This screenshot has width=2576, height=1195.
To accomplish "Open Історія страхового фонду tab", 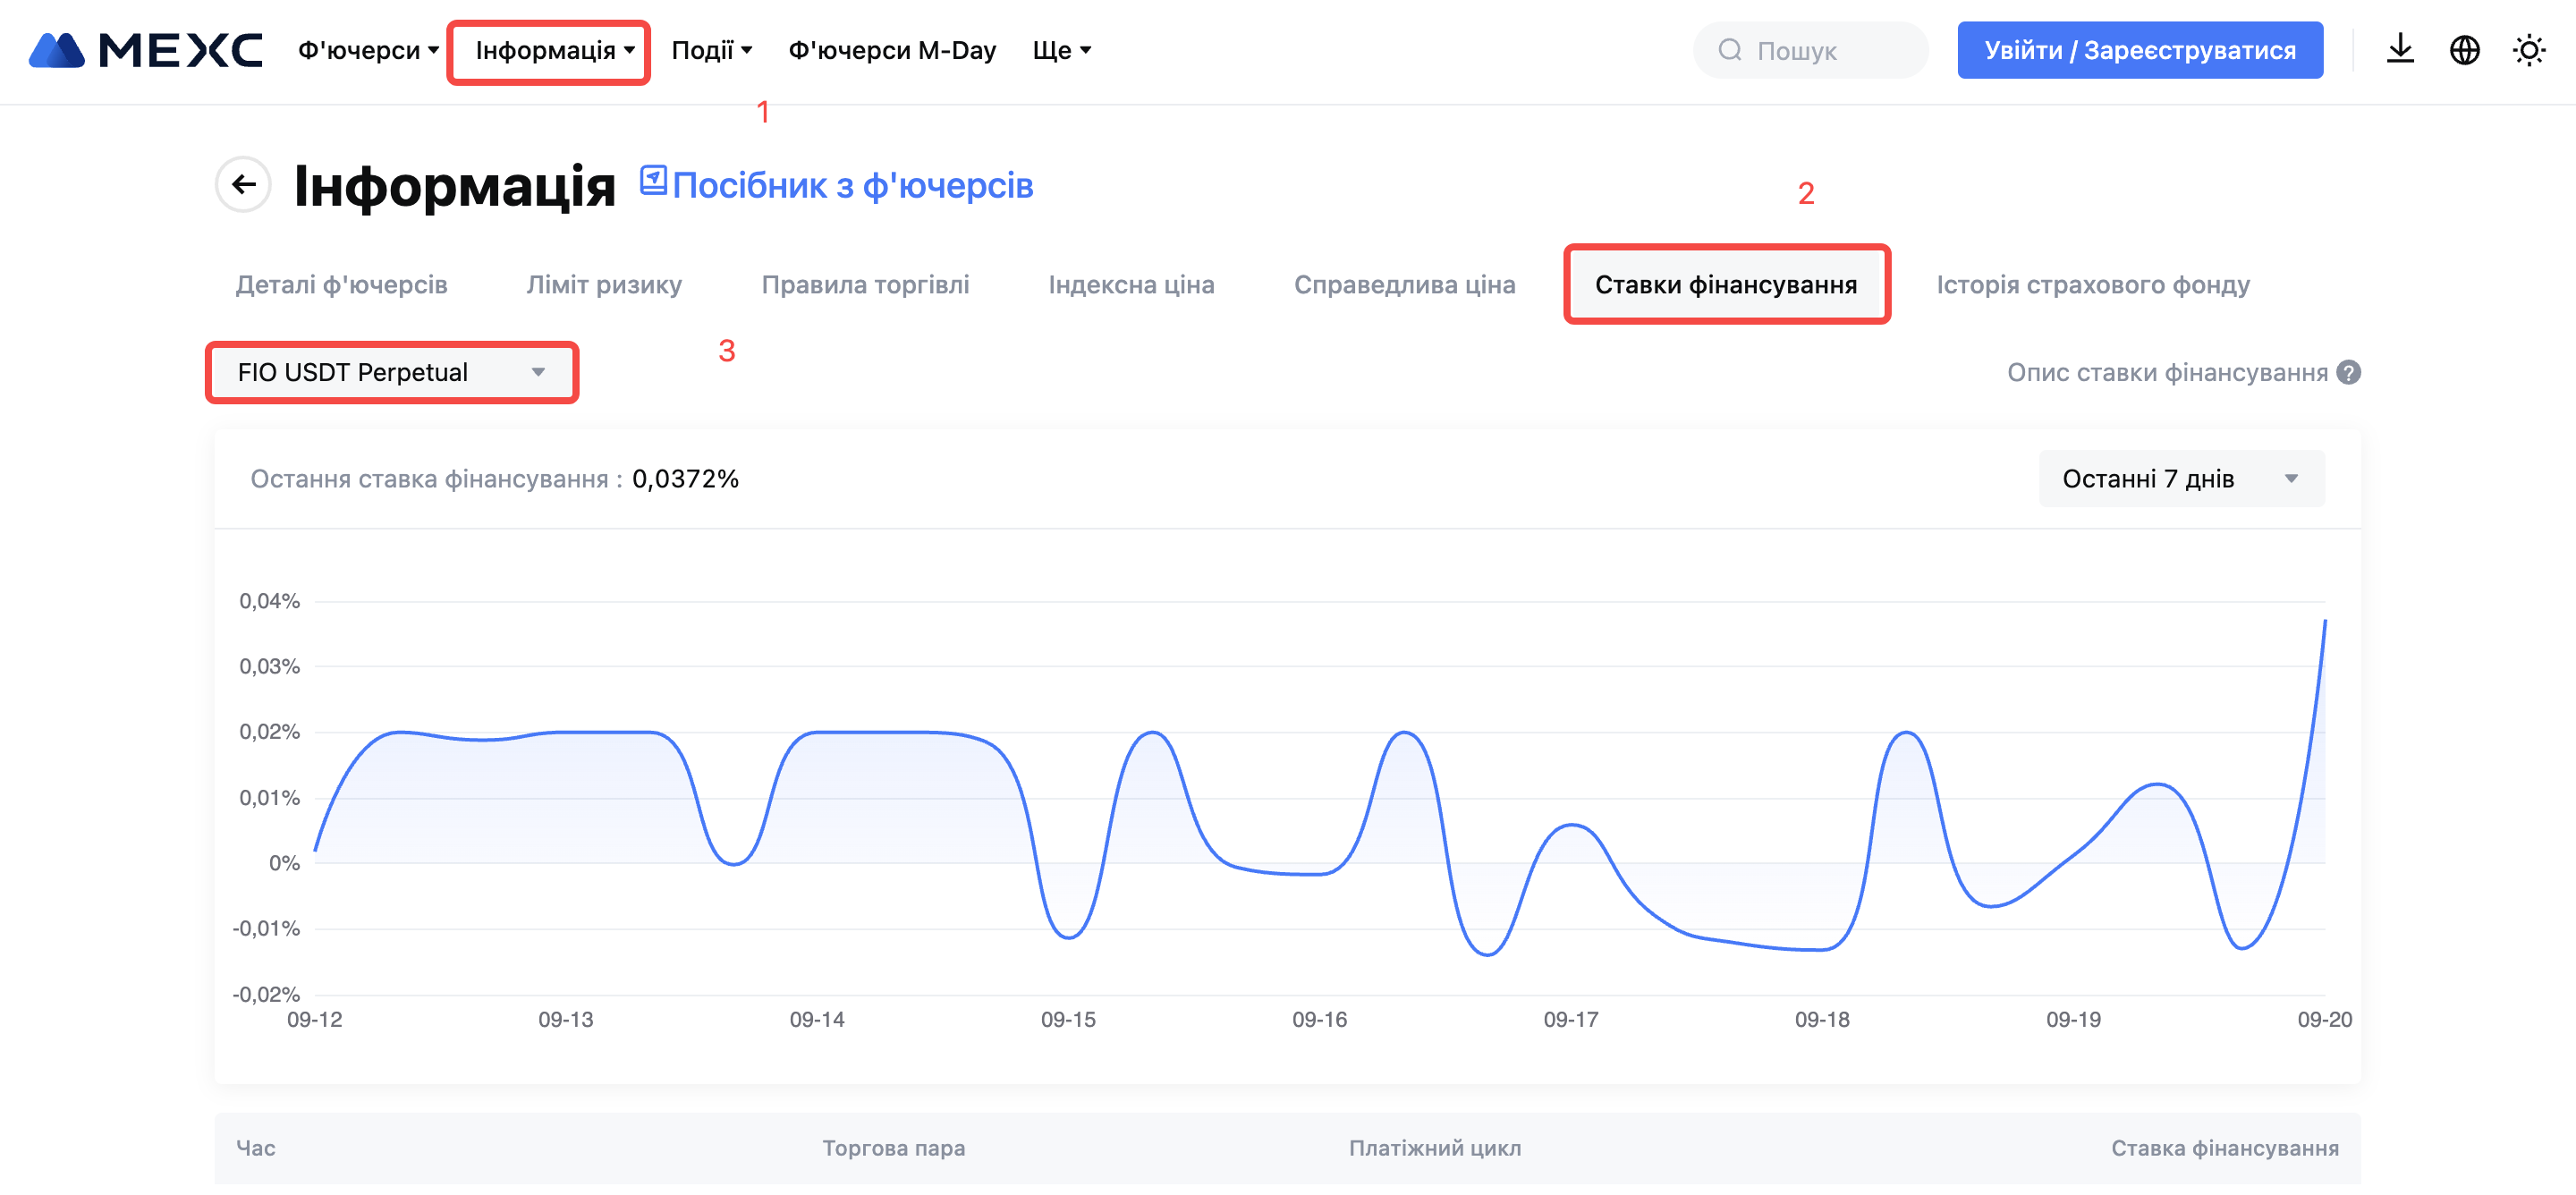I will coord(2092,285).
